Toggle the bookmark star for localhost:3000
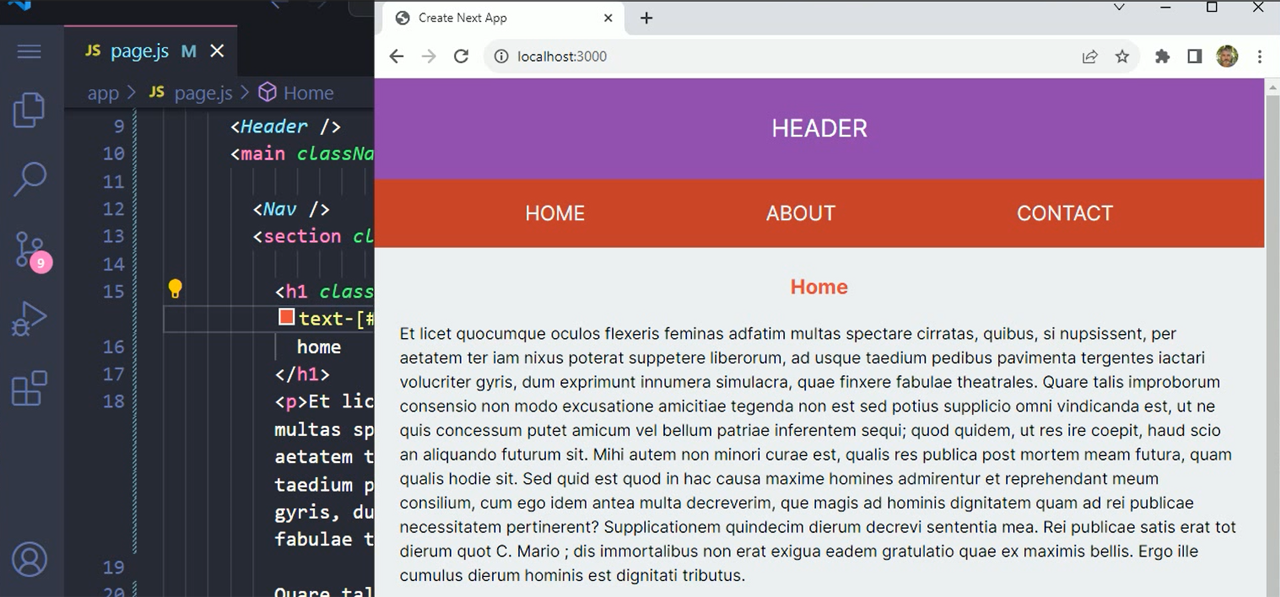The height and width of the screenshot is (597, 1280). tap(1122, 56)
